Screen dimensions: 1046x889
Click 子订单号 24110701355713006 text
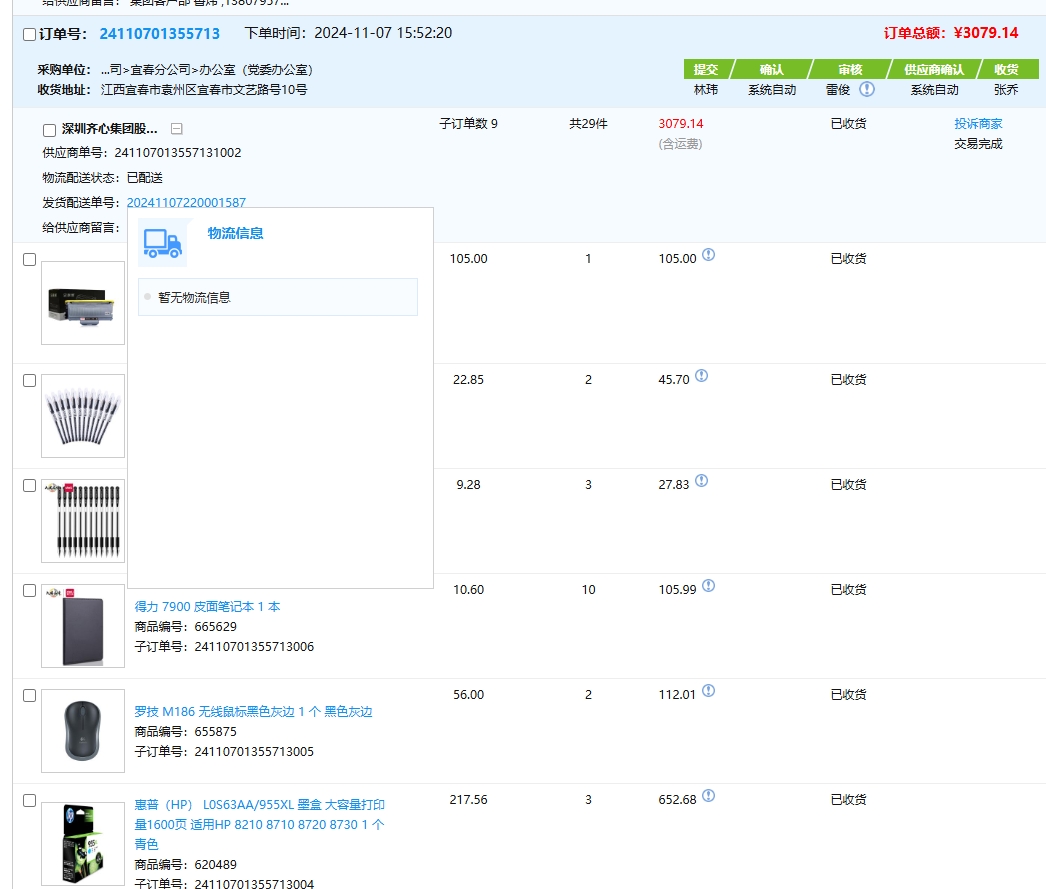pyautogui.click(x=224, y=646)
